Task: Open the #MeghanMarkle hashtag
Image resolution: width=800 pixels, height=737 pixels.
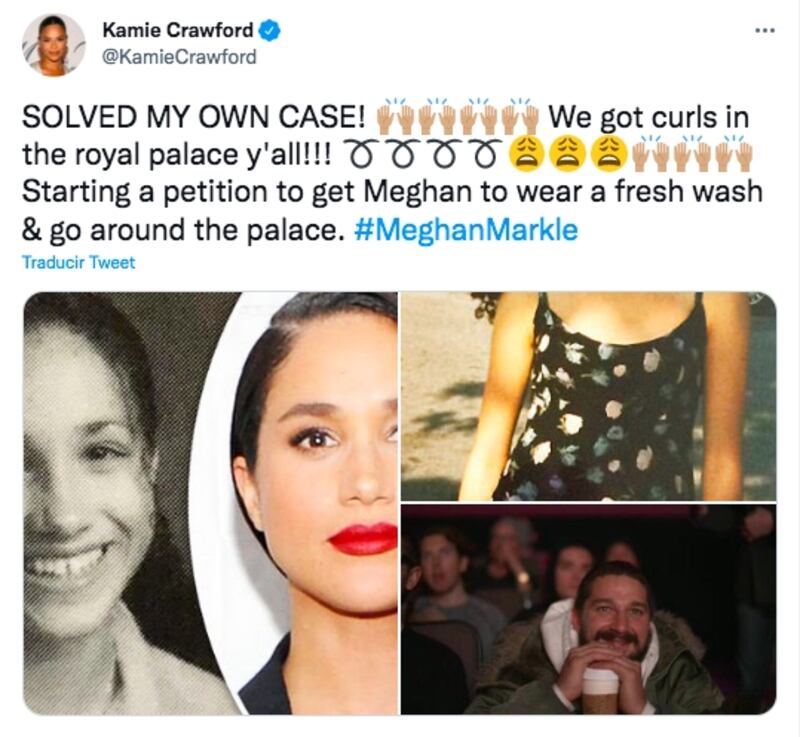Action: point(465,230)
